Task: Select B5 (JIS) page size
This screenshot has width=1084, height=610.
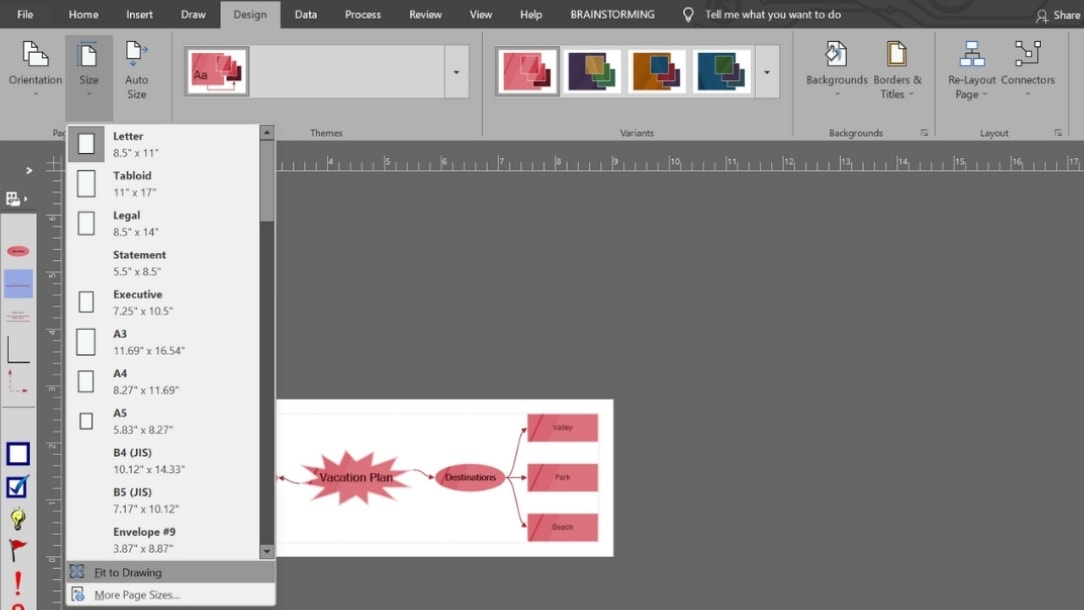Action: [163, 500]
